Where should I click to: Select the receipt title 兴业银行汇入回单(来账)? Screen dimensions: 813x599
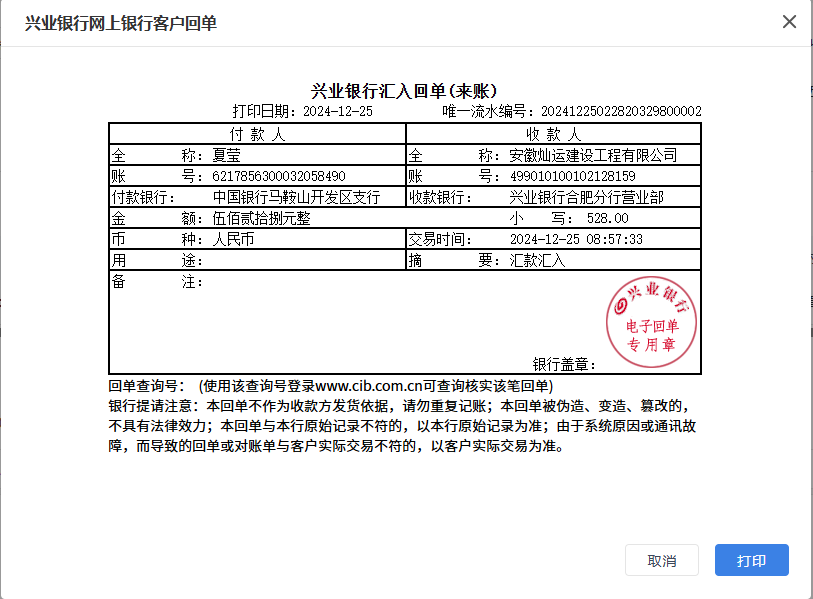(405, 92)
